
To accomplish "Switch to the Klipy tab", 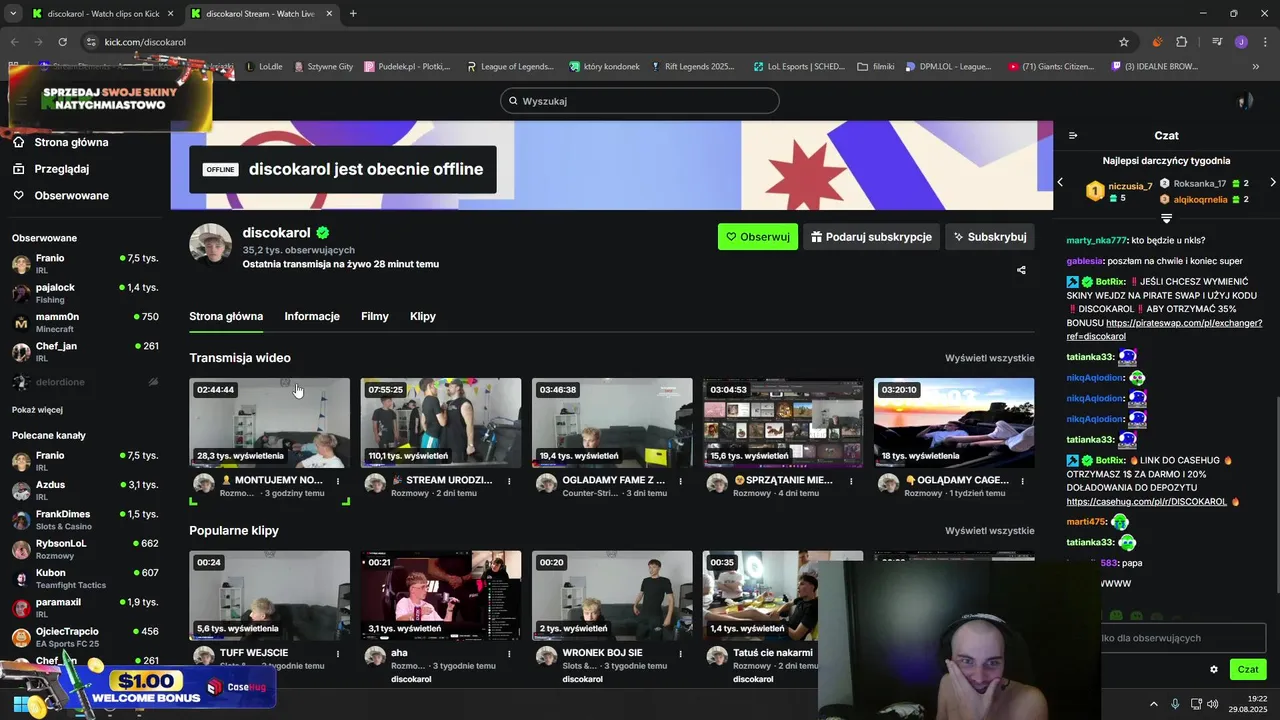I will (423, 316).
